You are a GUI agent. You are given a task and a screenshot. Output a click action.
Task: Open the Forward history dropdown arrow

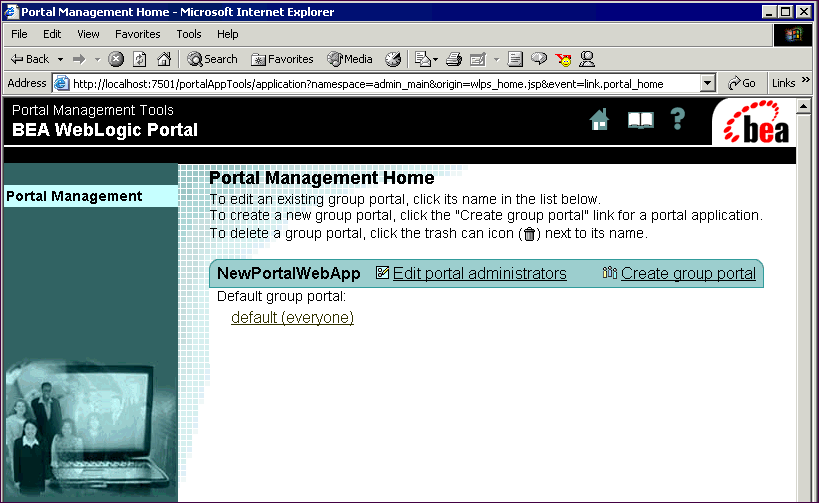click(x=97, y=60)
